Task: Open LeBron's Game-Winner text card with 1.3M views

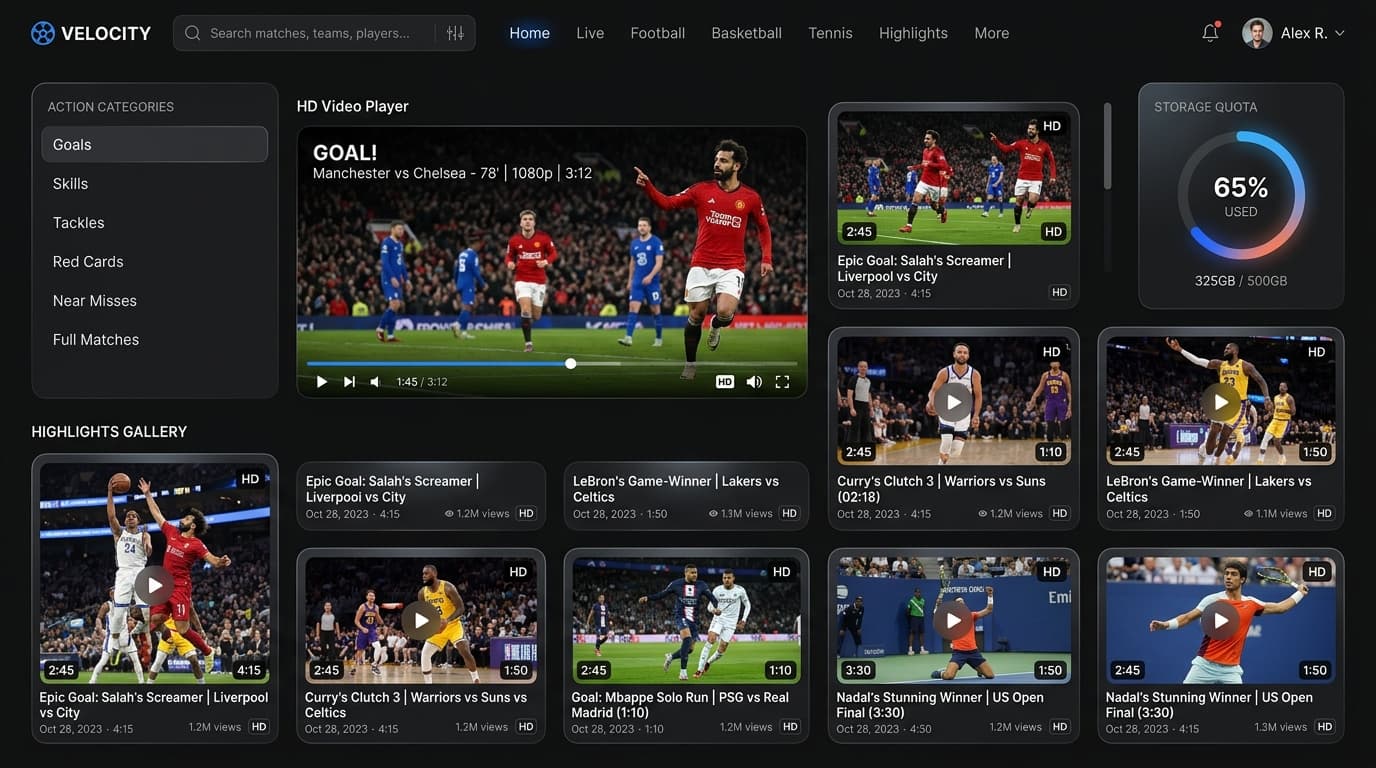Action: (686, 496)
